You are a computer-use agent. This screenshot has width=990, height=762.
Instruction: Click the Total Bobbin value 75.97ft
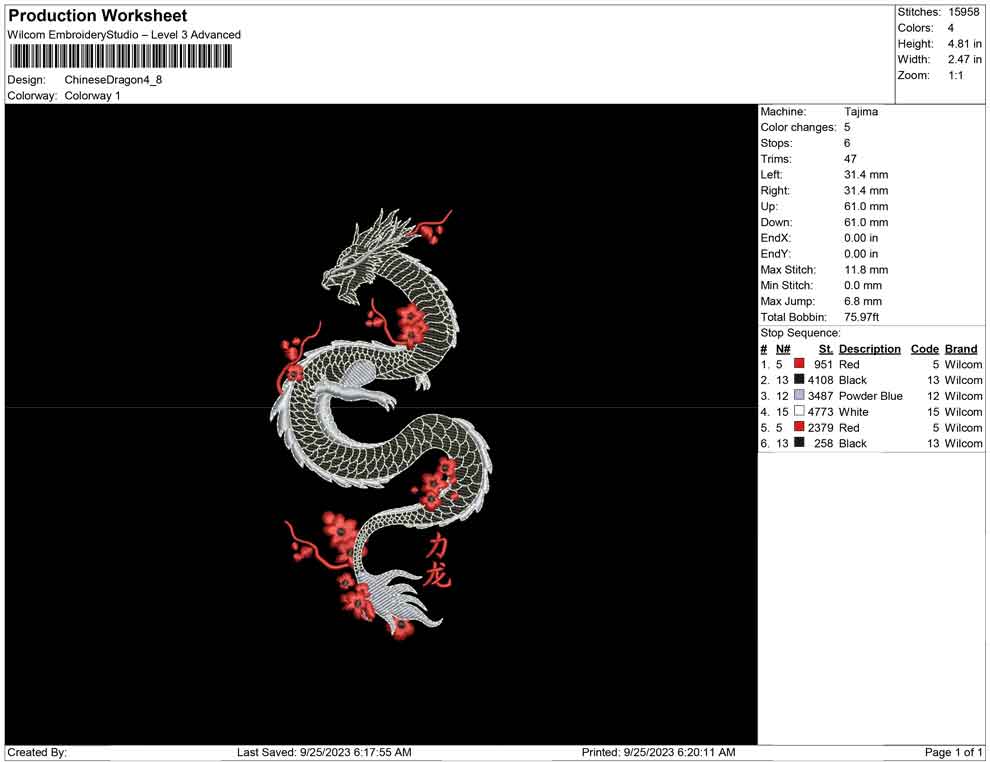point(862,317)
